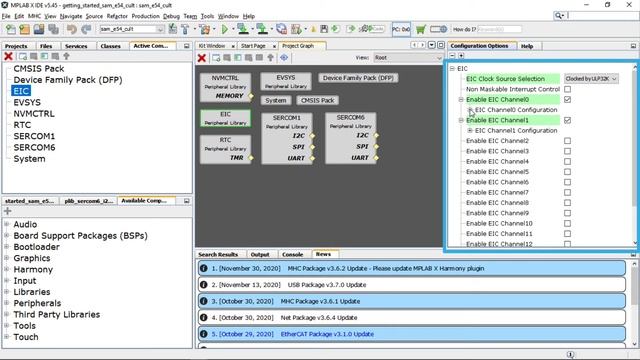Open EIC Clock Source Selection dropdown
The height and width of the screenshot is (360, 640).
coord(591,79)
